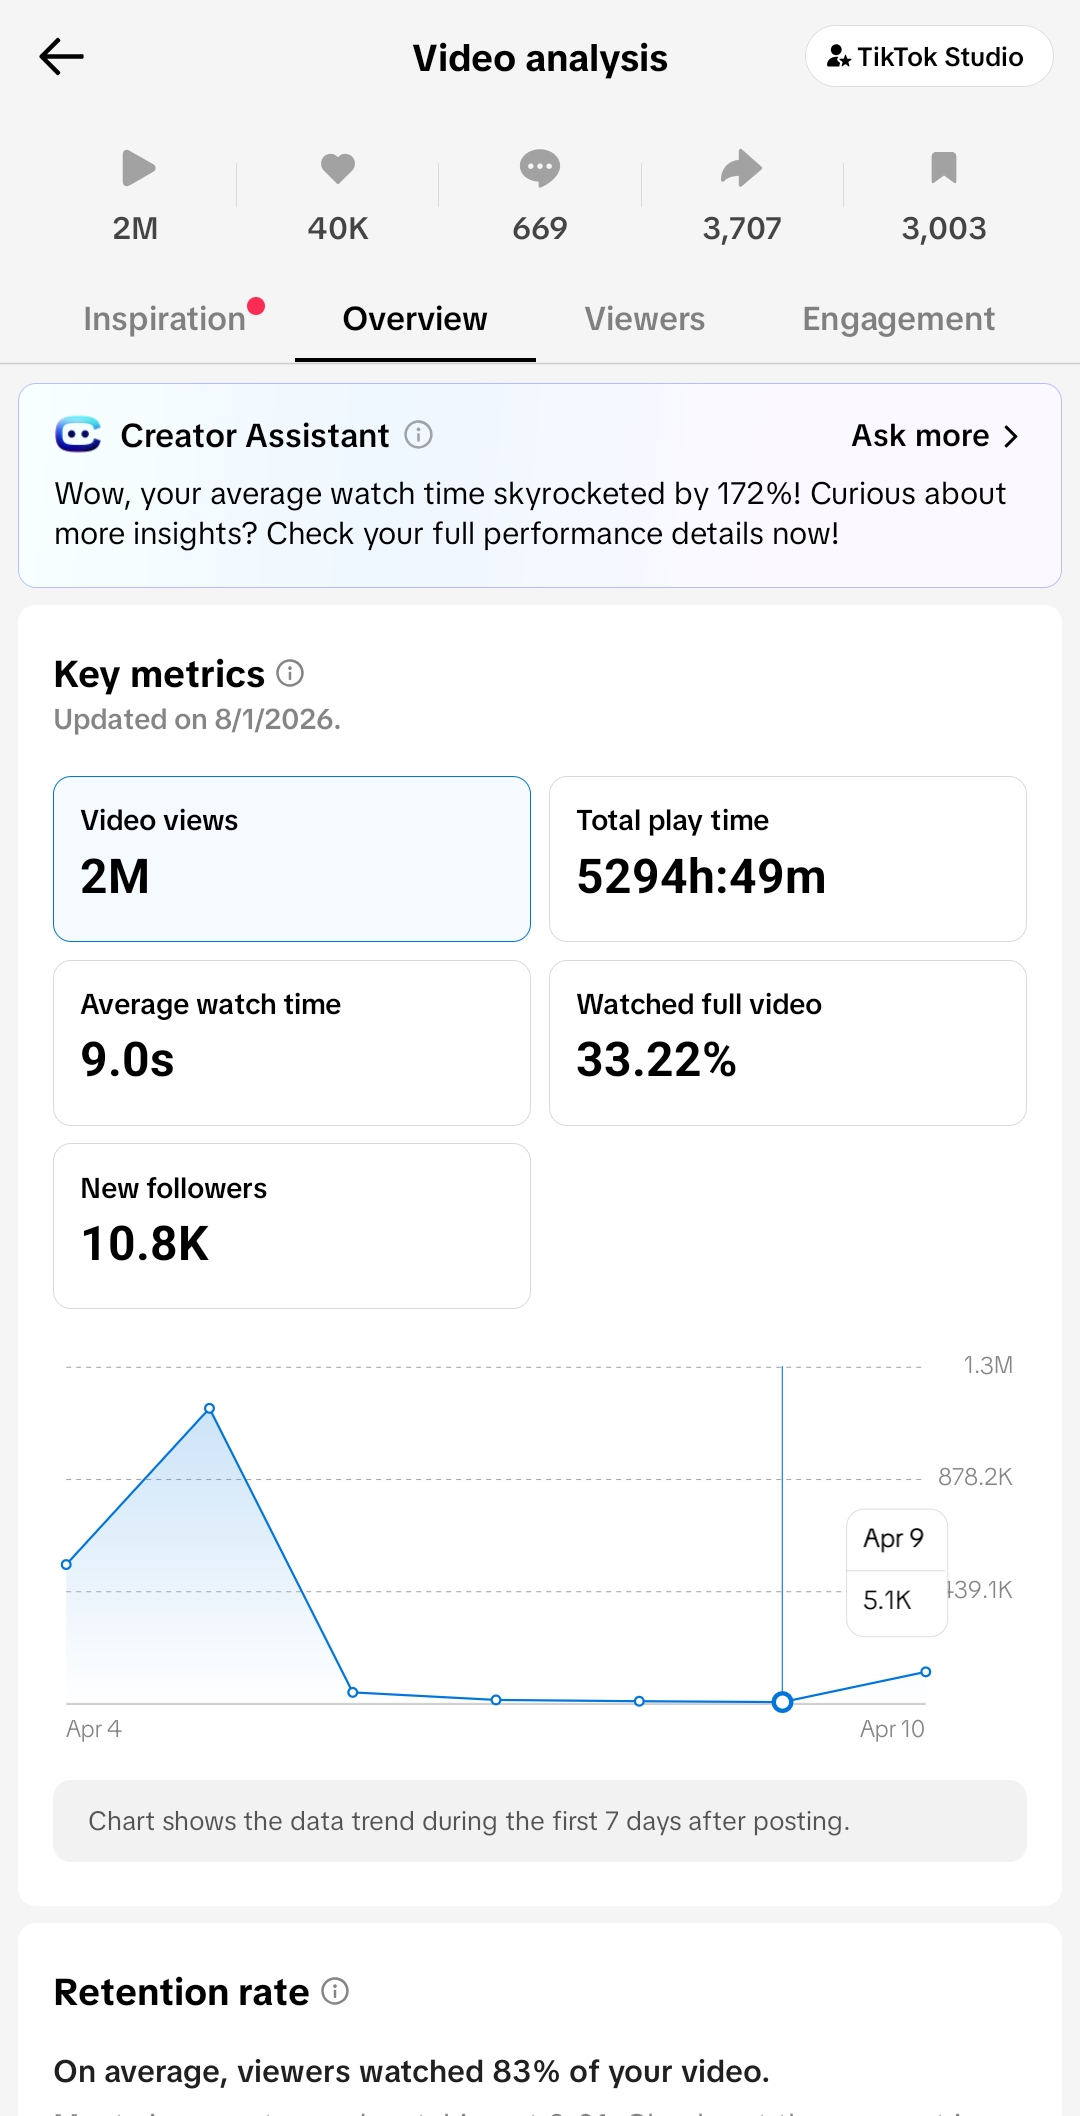The width and height of the screenshot is (1080, 2116).
Task: Tap the Key metrics info icon
Action: pos(290,673)
